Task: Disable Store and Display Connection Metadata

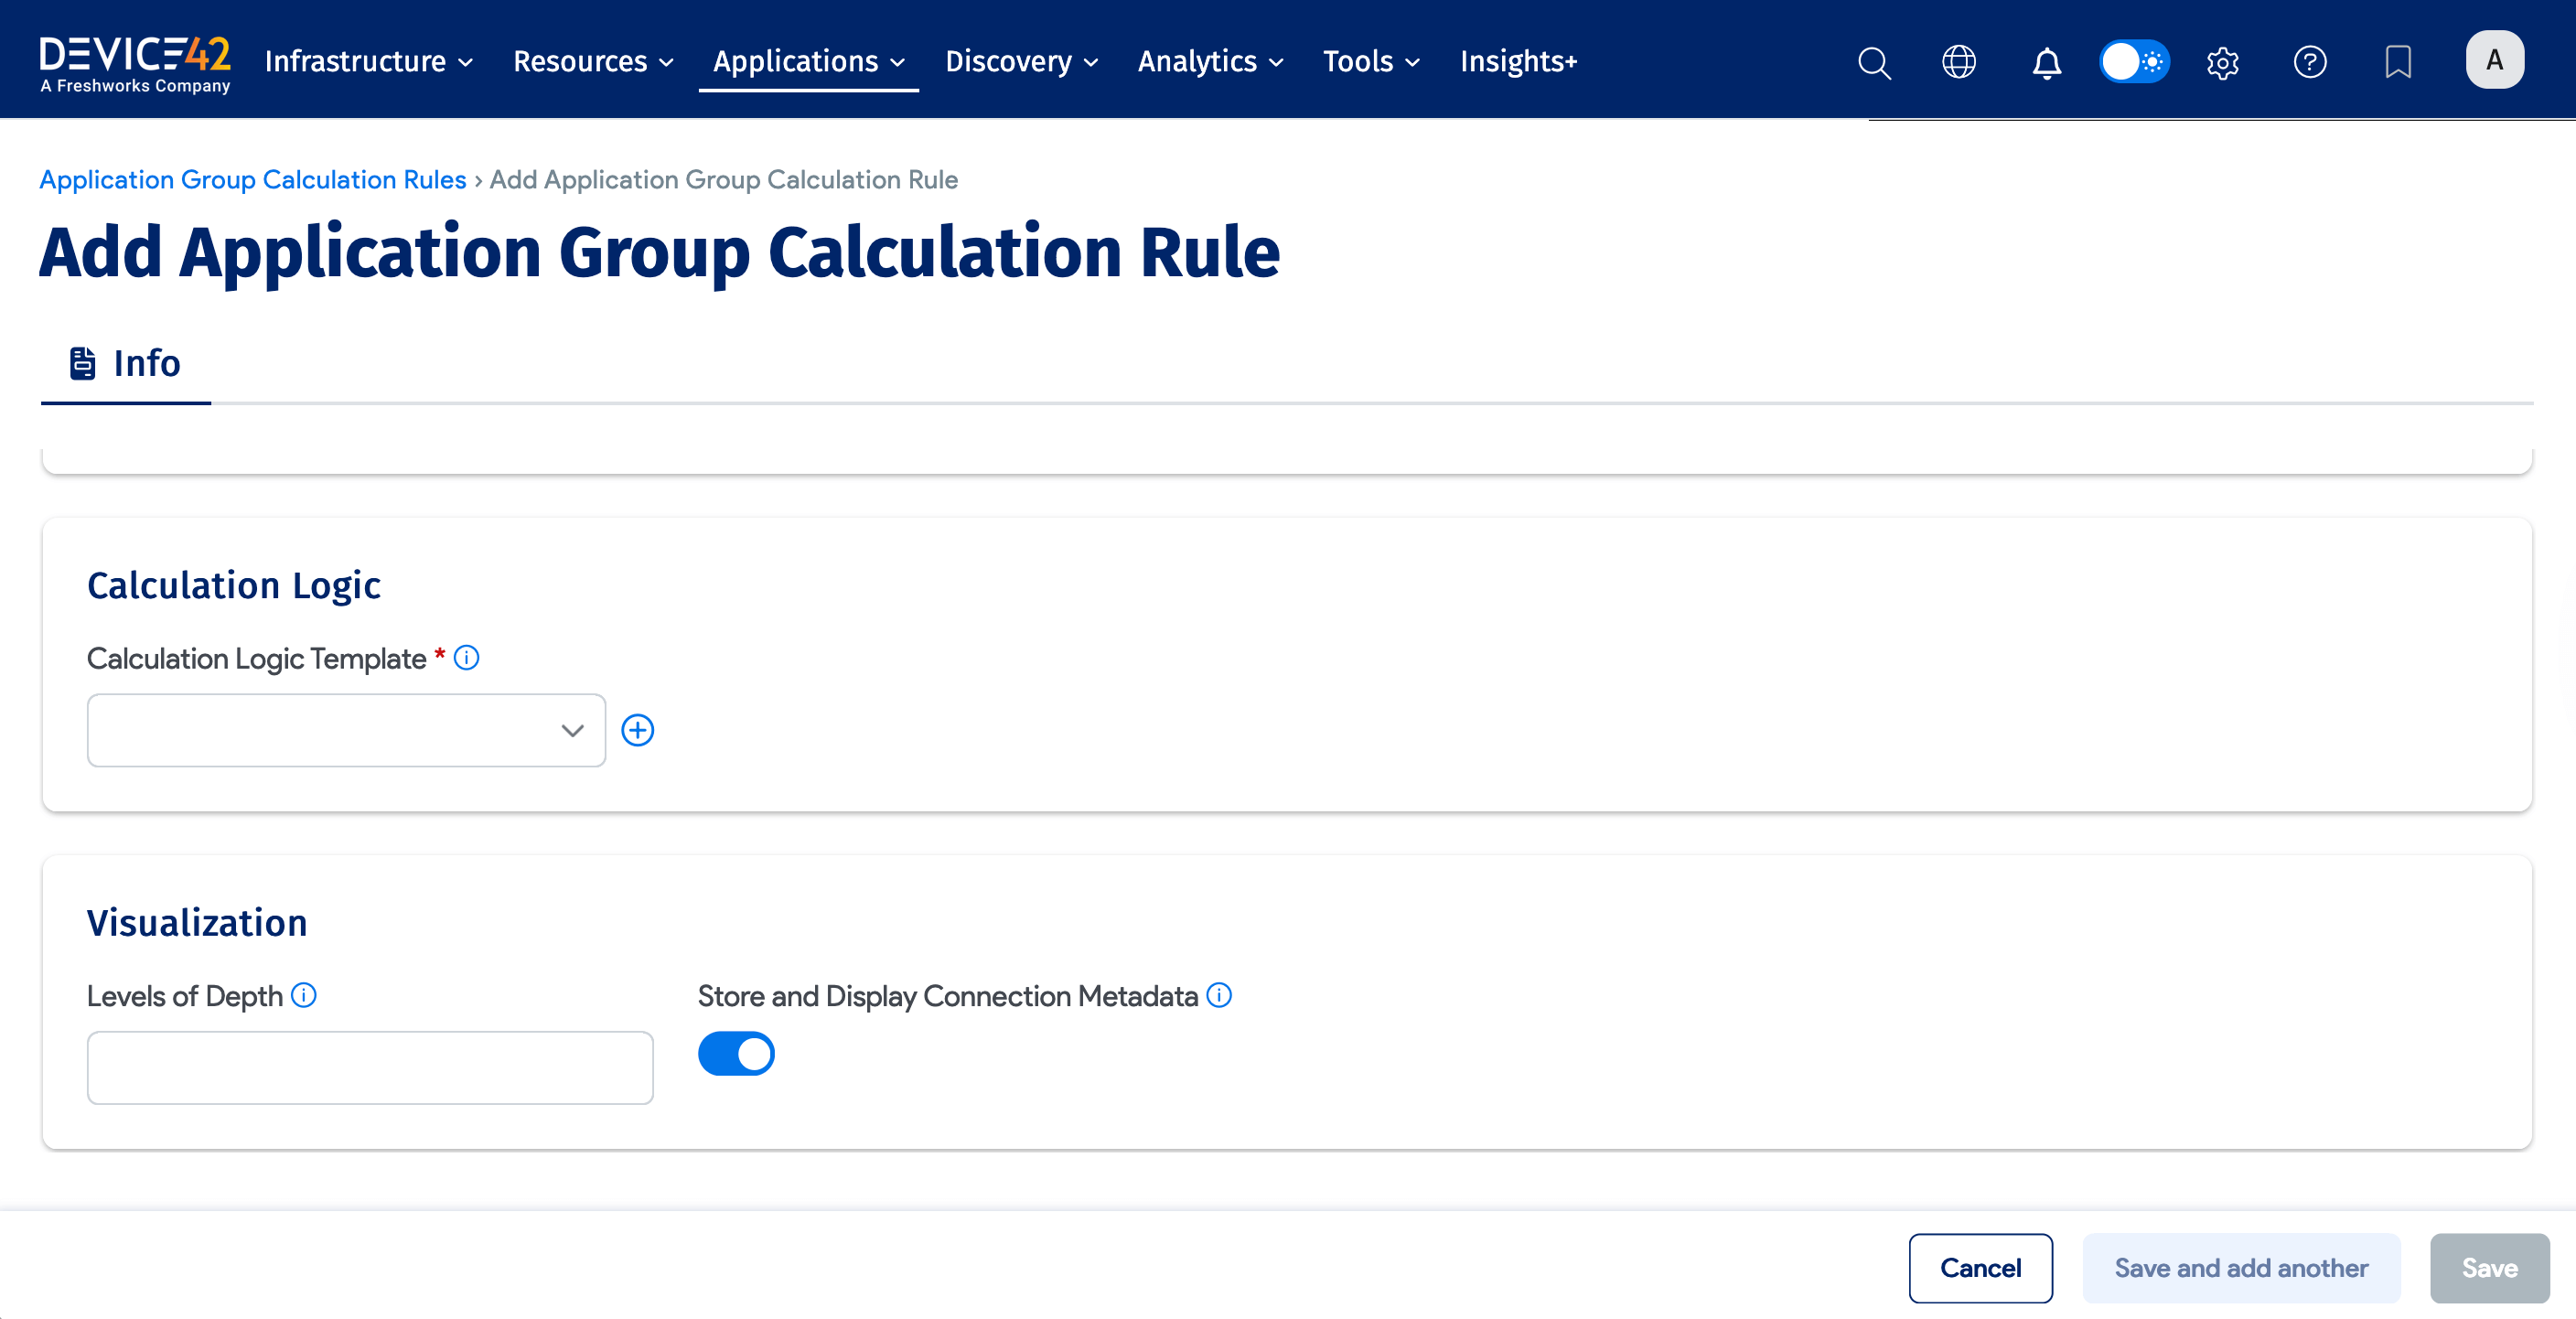Action: point(736,1053)
